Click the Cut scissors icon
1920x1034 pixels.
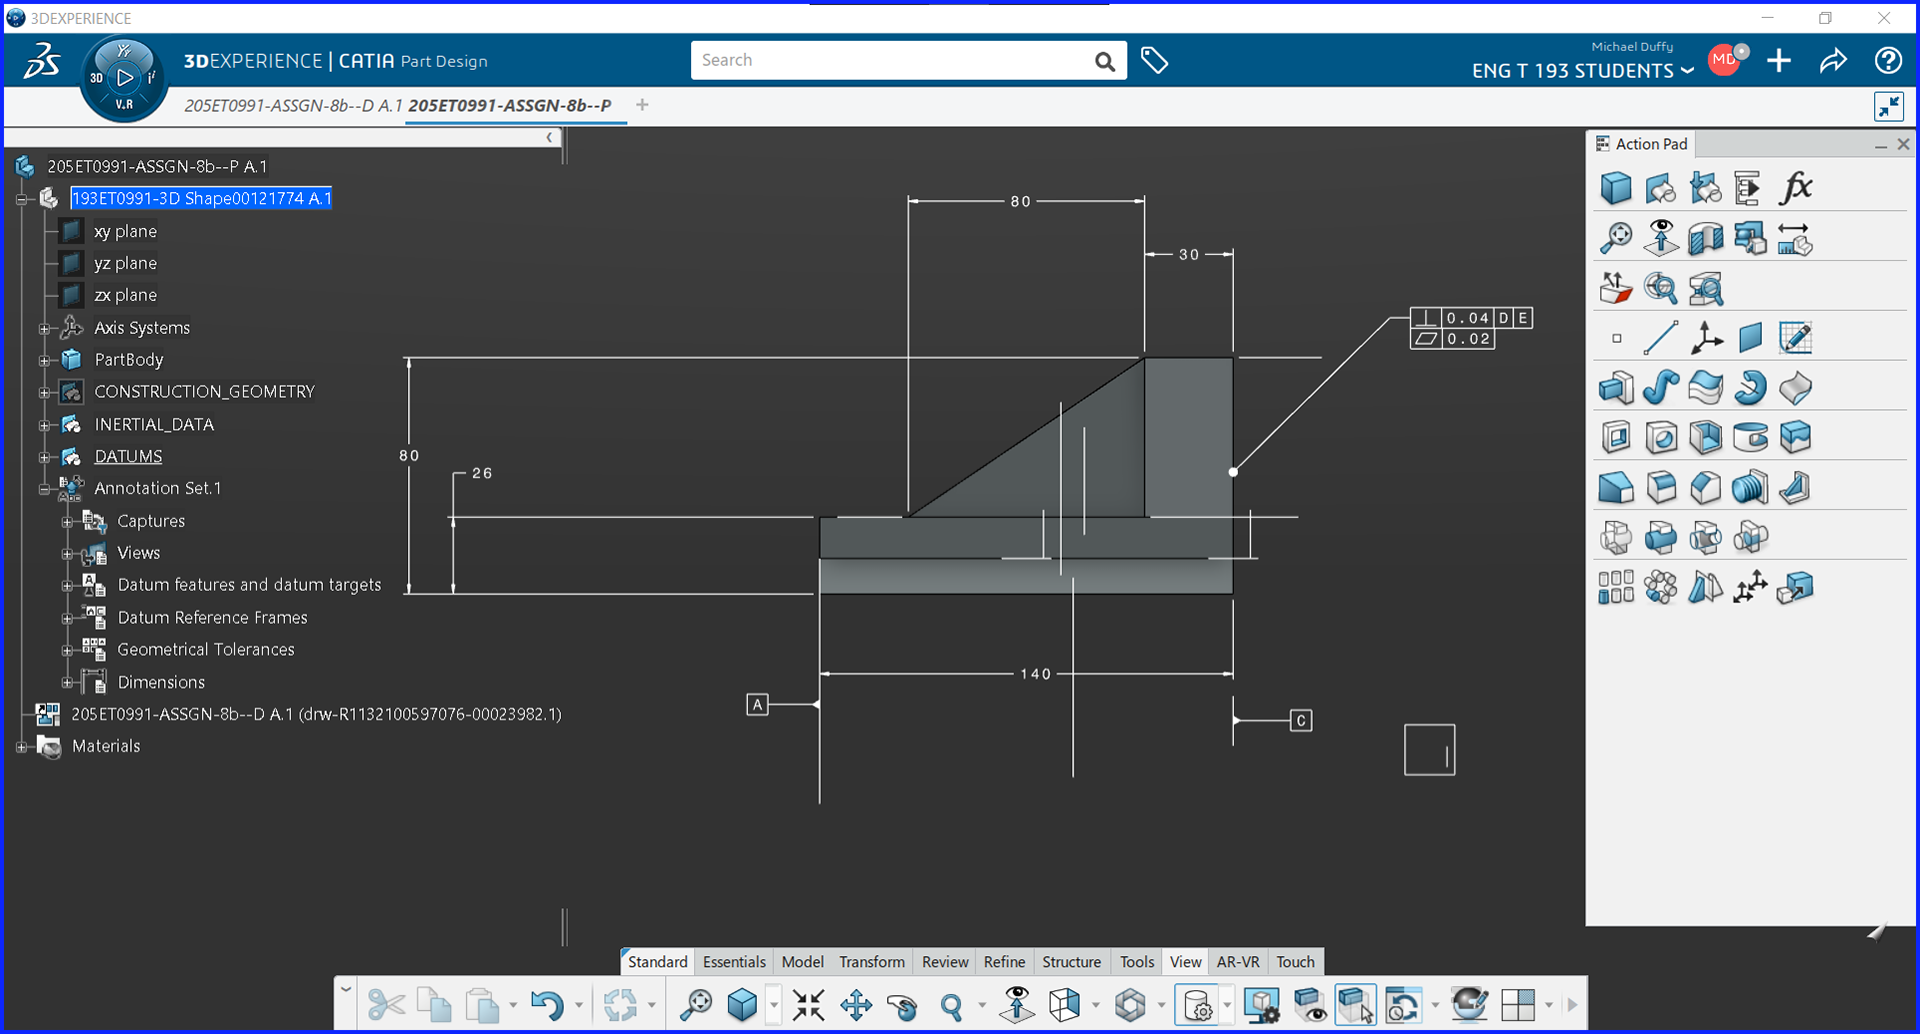pyautogui.click(x=386, y=1005)
